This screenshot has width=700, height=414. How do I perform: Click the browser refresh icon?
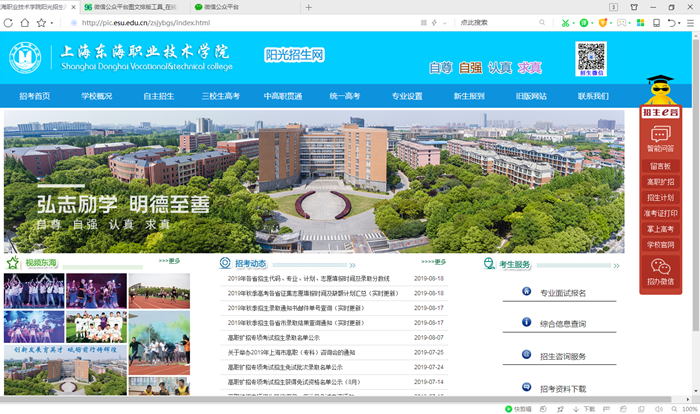8,23
